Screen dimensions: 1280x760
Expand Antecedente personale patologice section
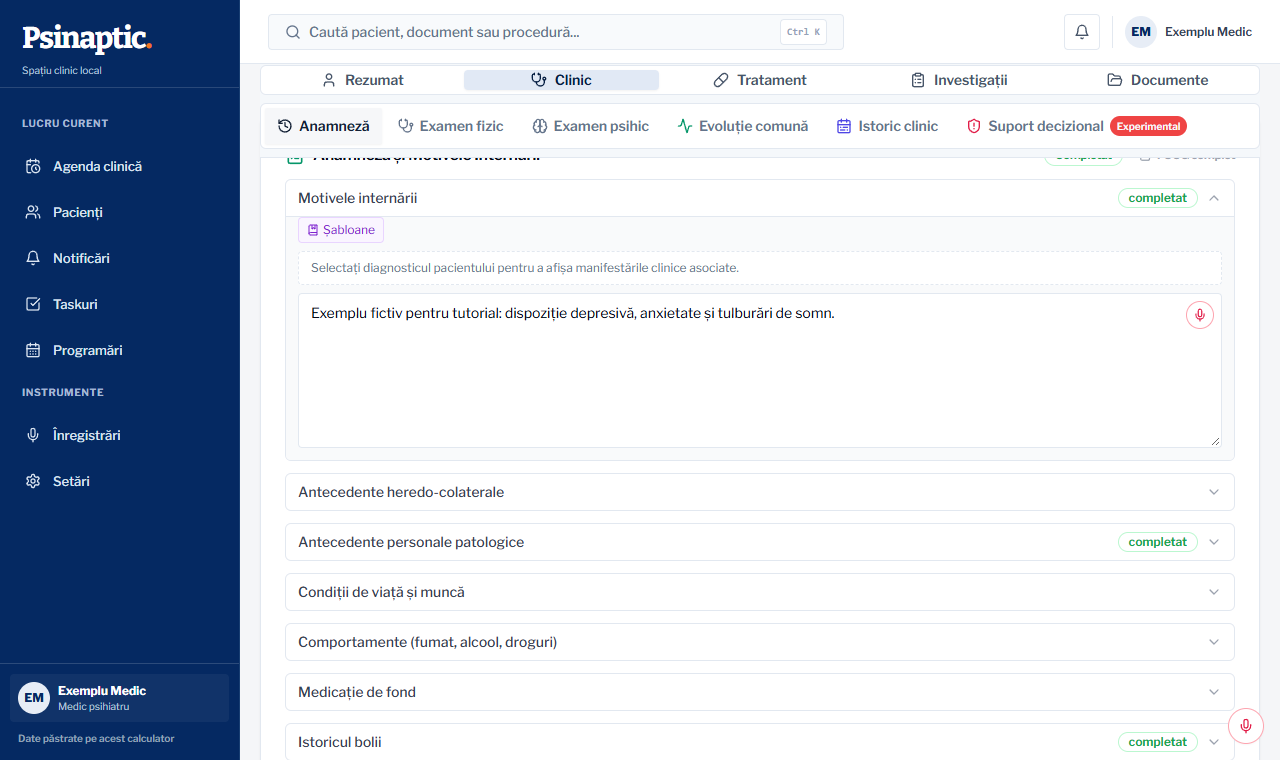(x=760, y=542)
